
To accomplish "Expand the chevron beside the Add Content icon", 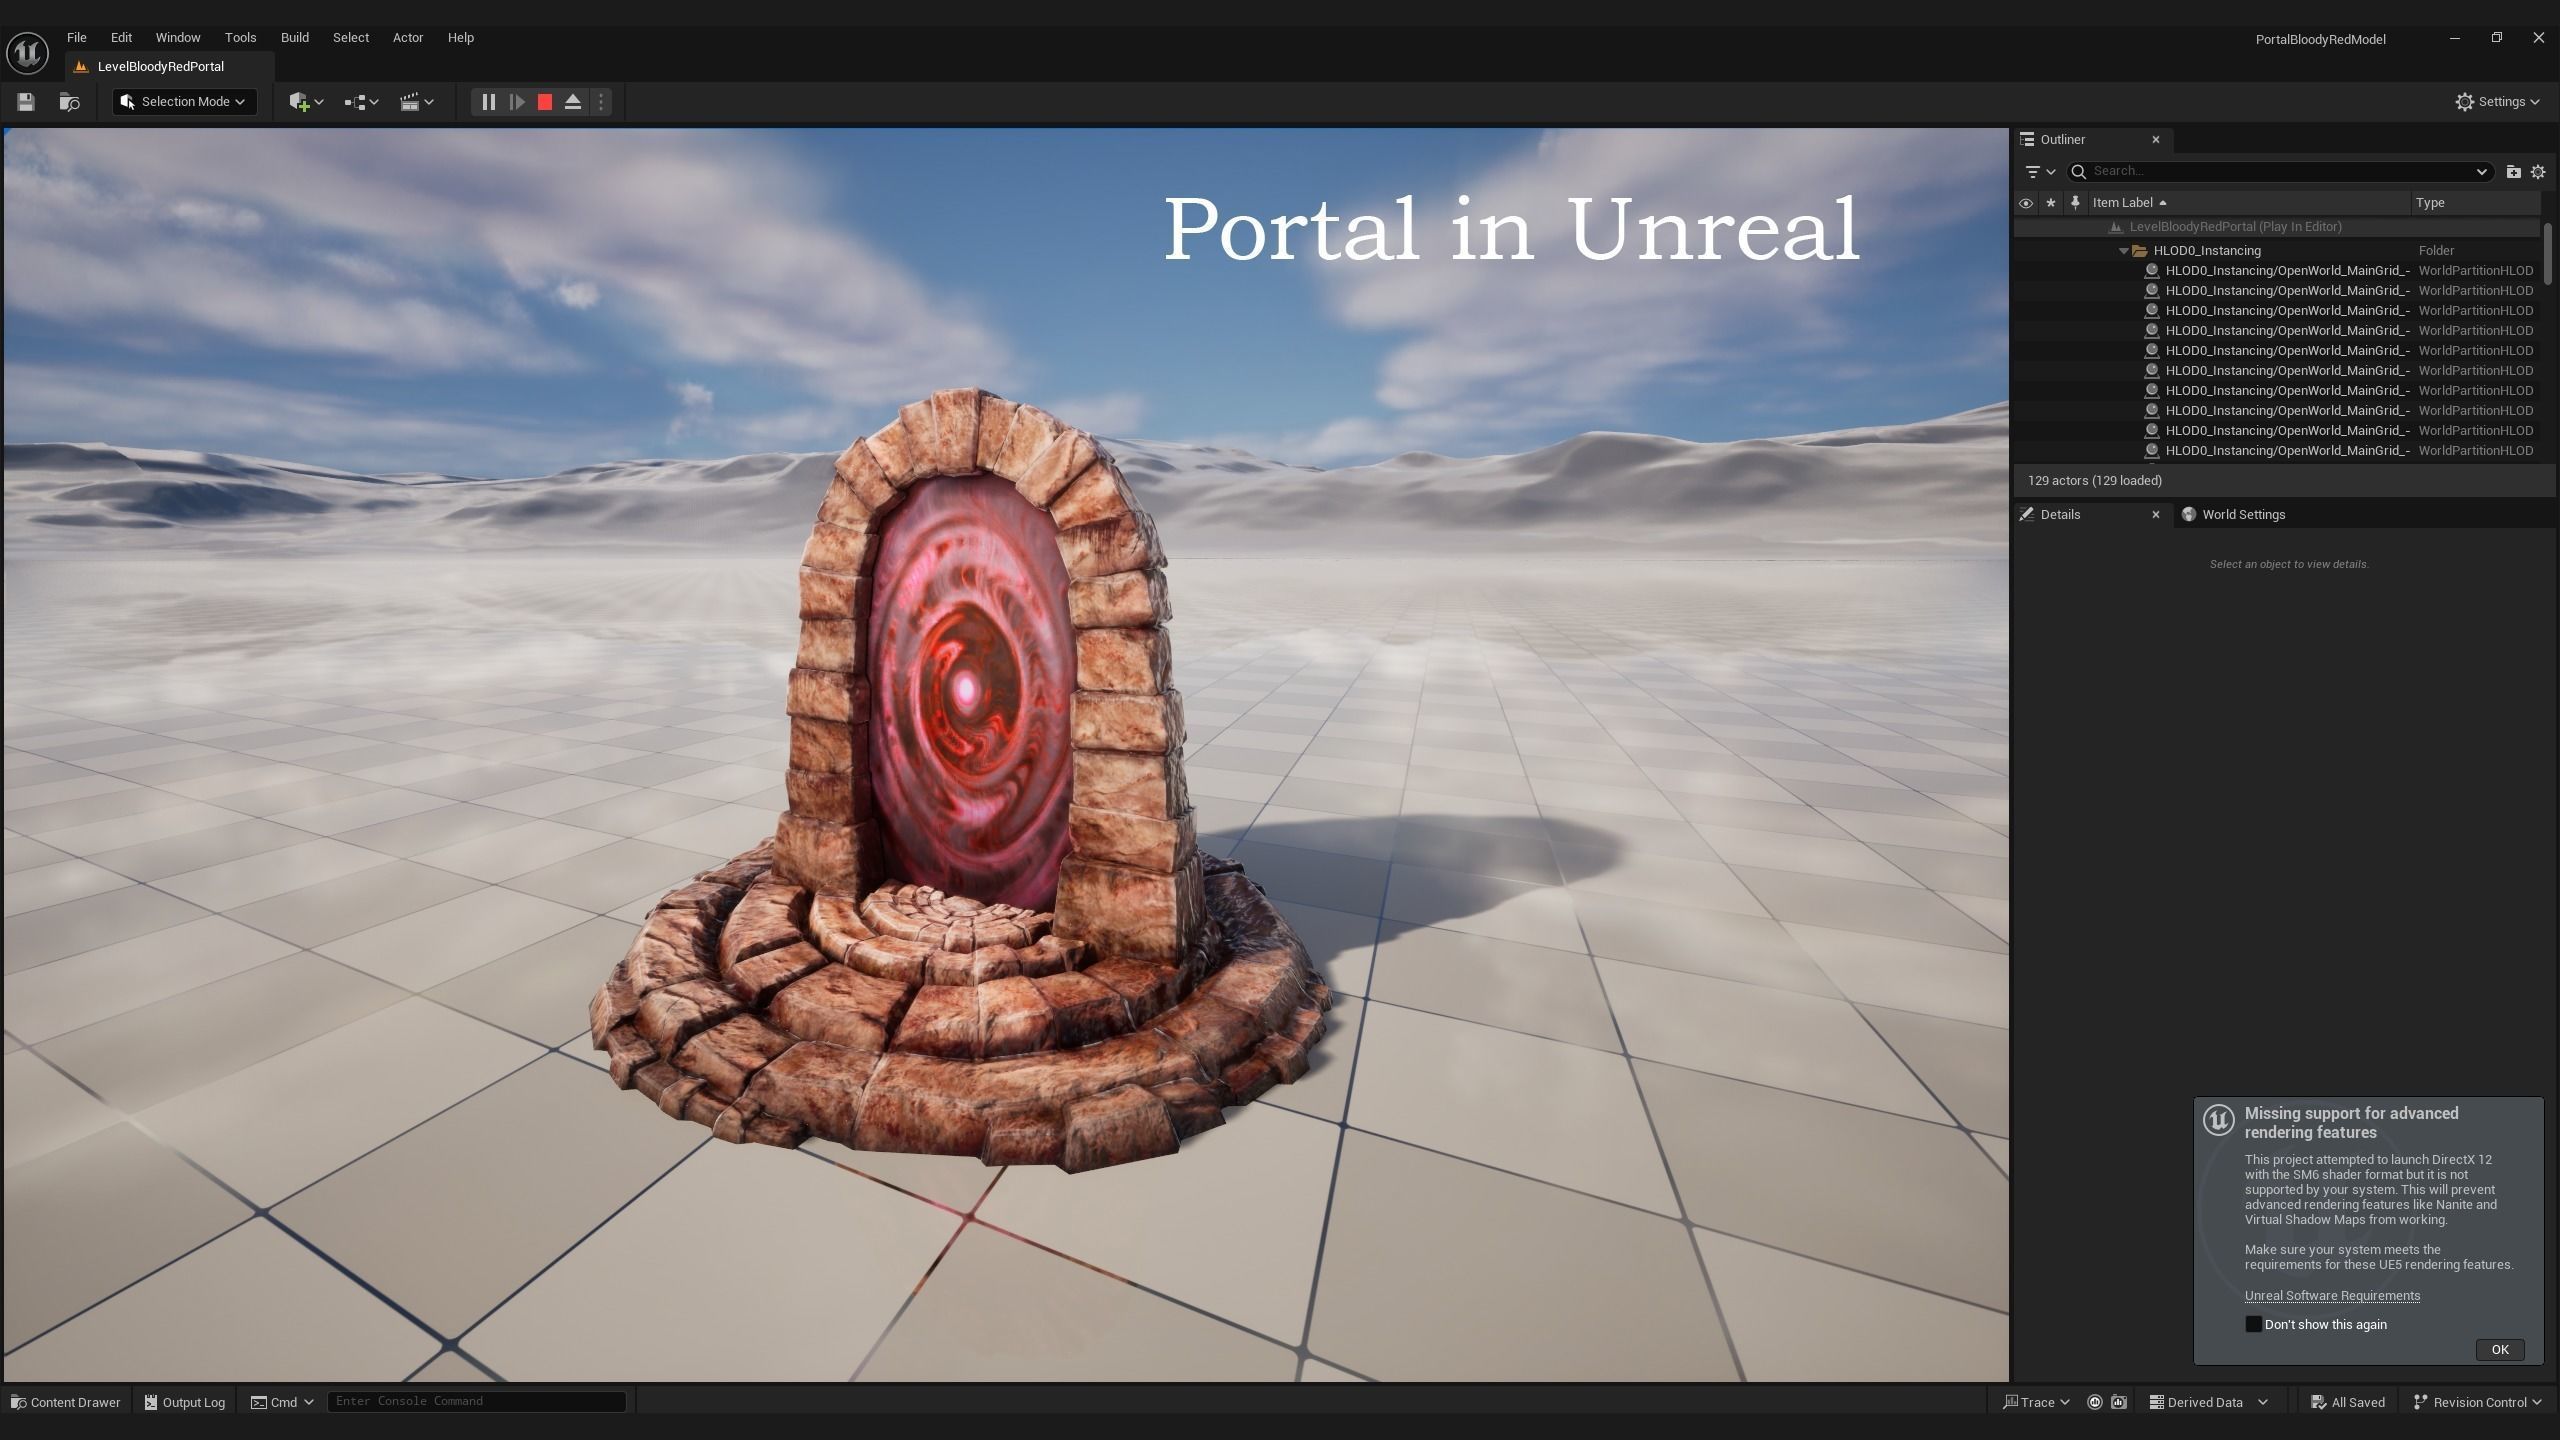I will coord(319,102).
